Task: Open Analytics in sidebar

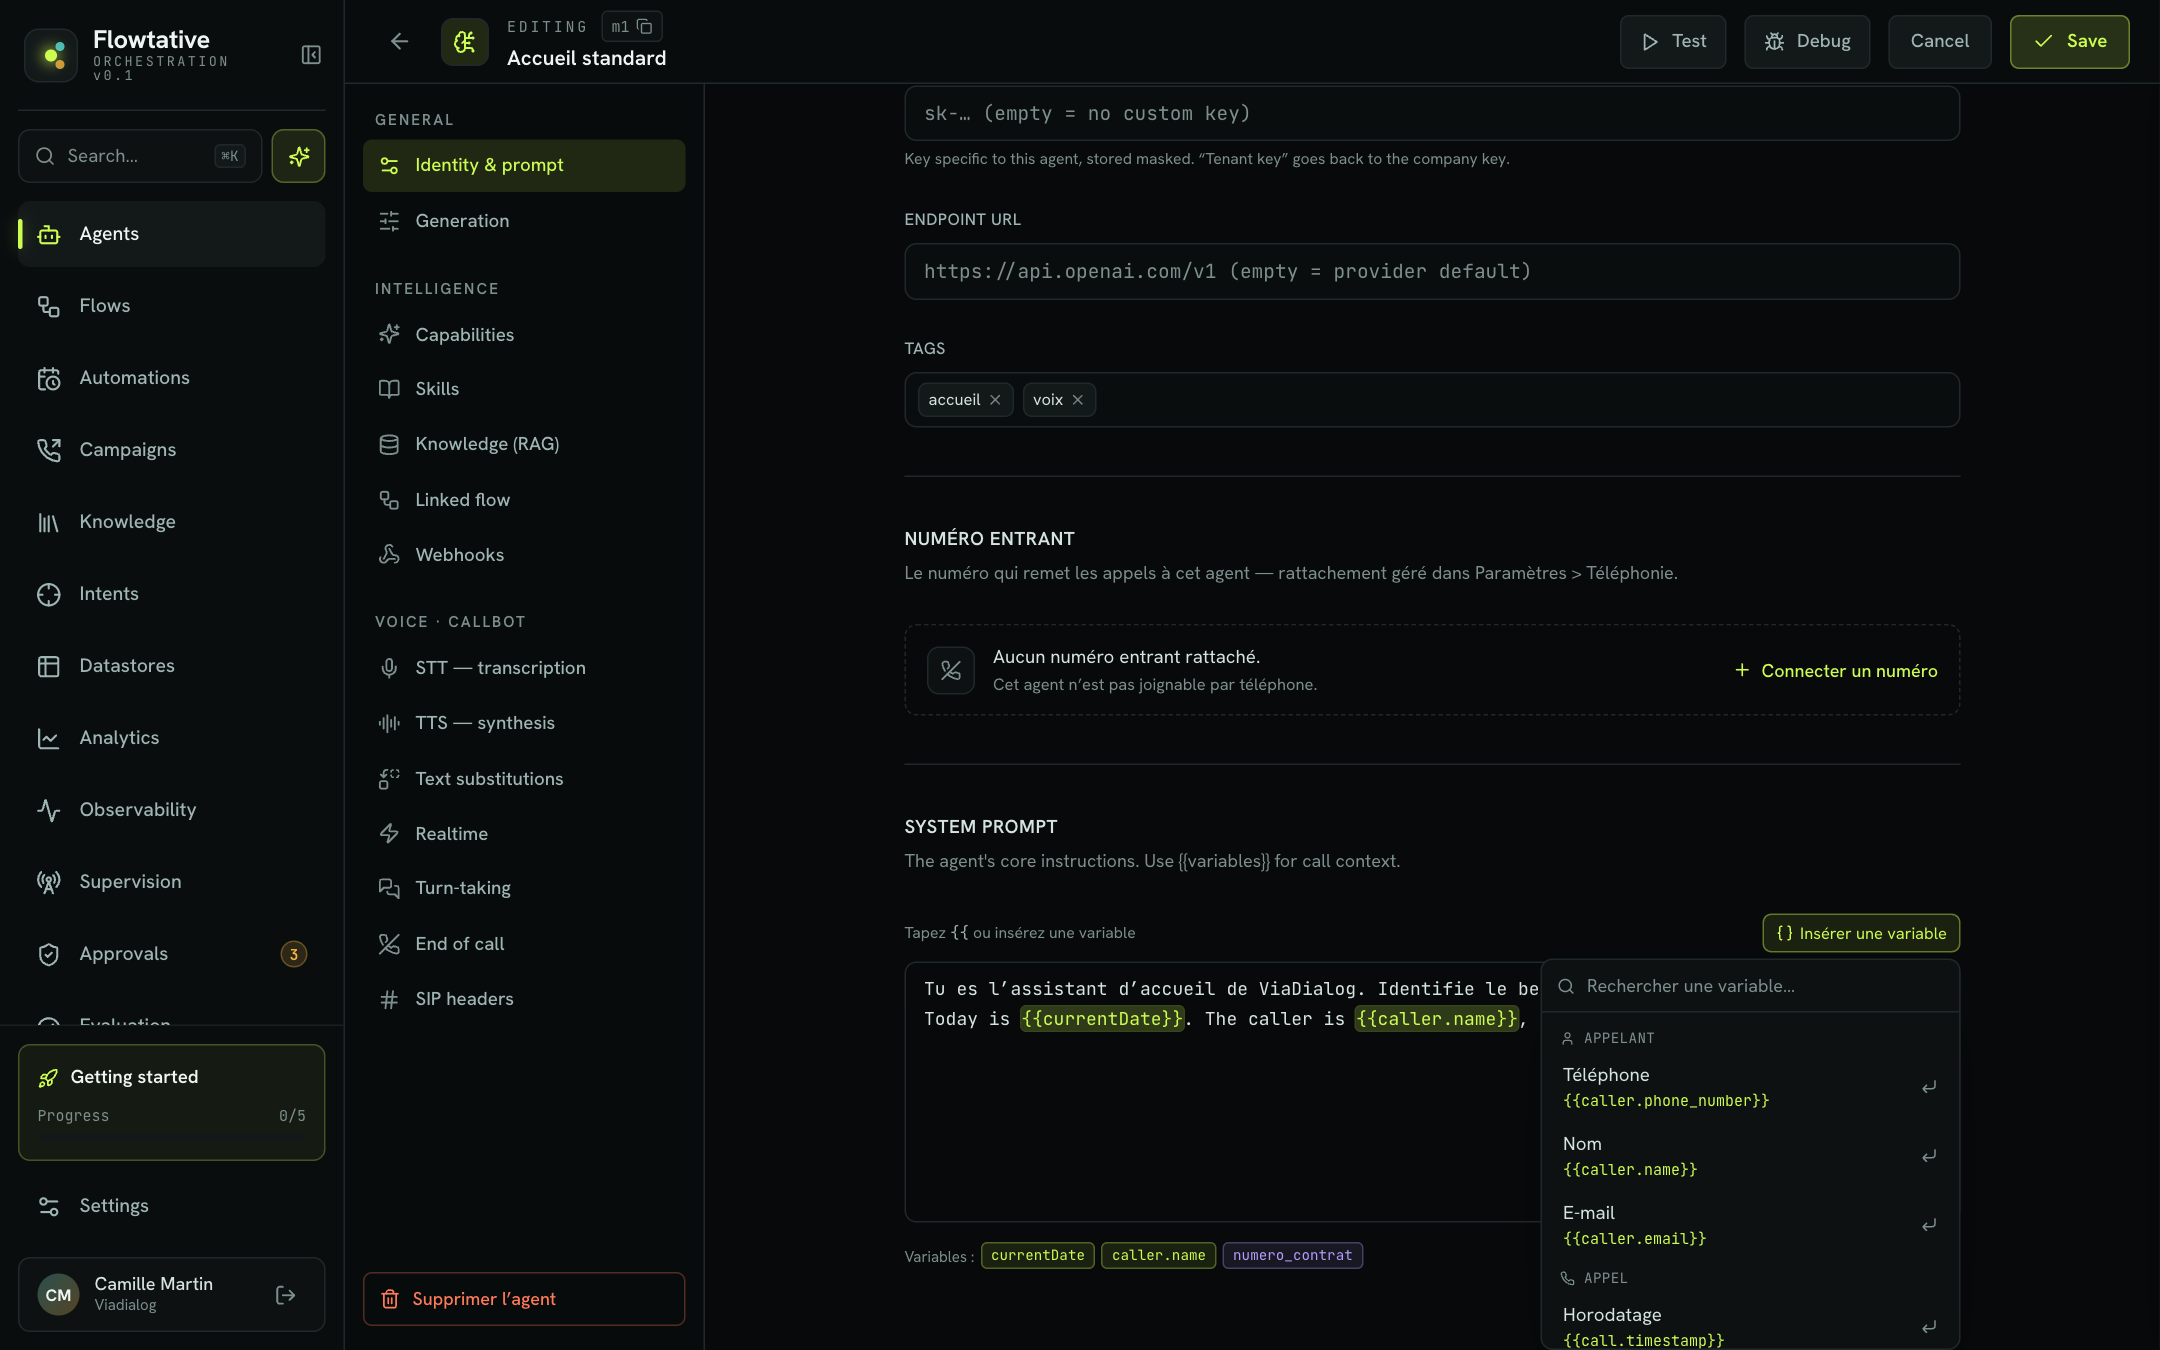Action: click(172, 738)
